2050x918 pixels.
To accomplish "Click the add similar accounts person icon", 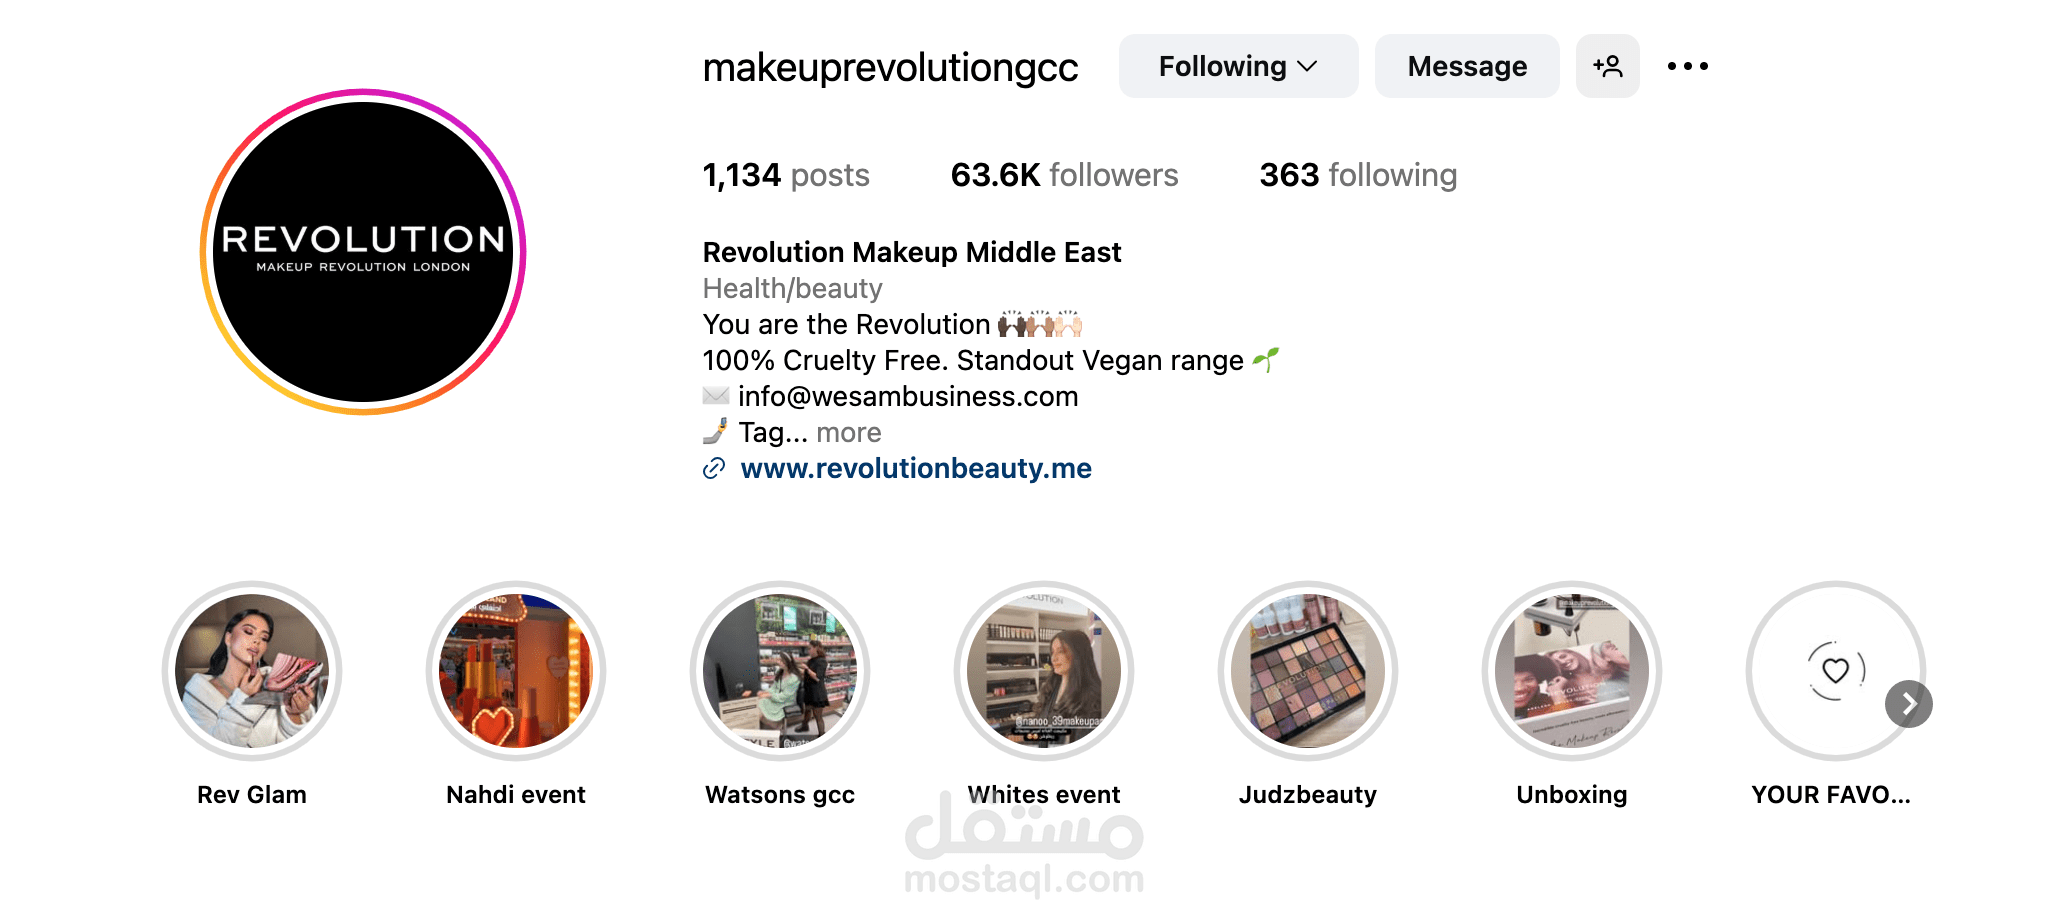I will [x=1607, y=66].
